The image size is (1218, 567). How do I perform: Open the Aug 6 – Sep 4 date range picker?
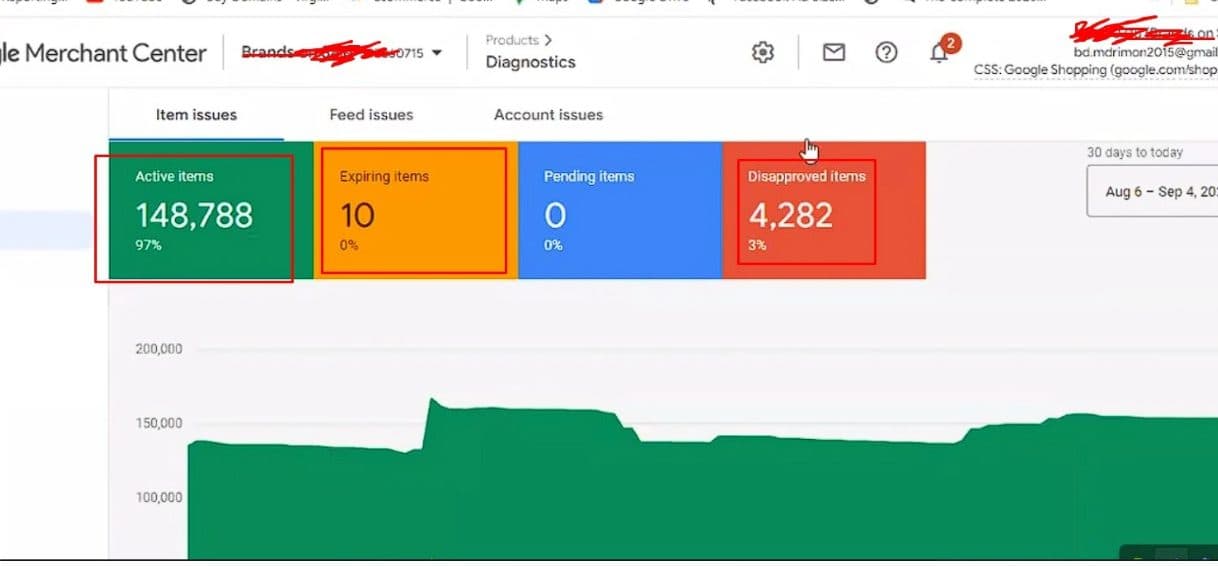pos(1152,192)
